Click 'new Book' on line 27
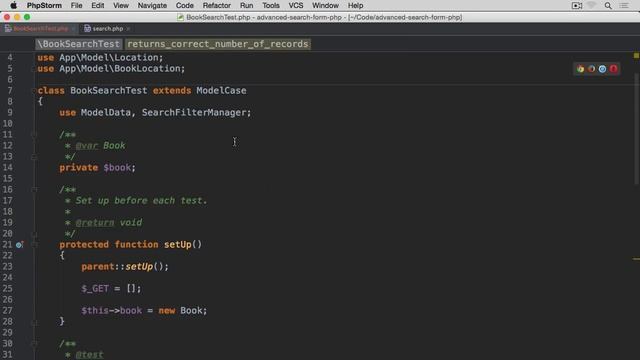 click(x=180, y=311)
